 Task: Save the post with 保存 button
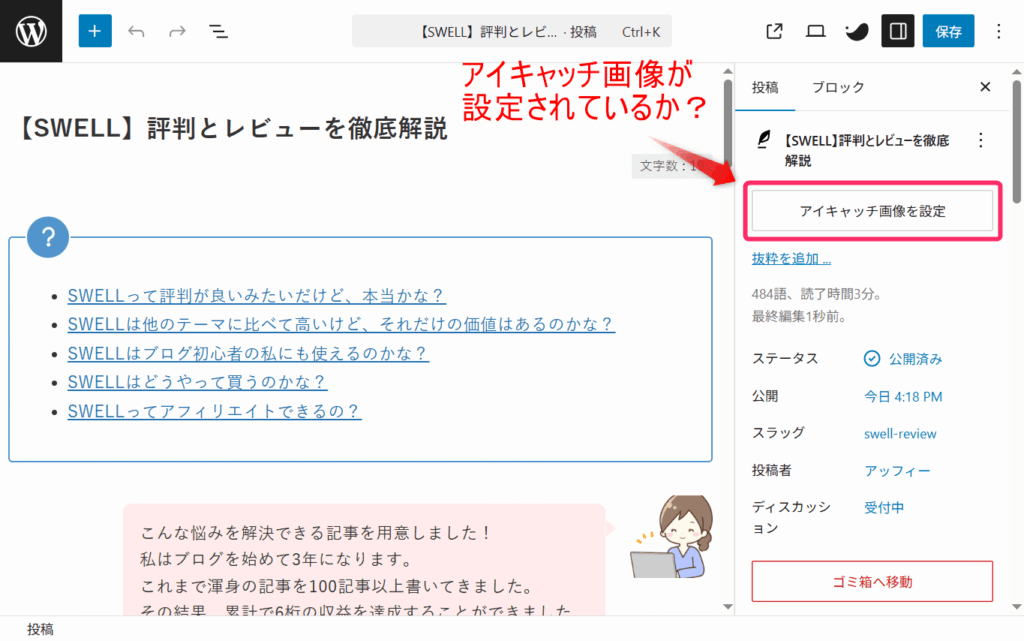point(948,31)
